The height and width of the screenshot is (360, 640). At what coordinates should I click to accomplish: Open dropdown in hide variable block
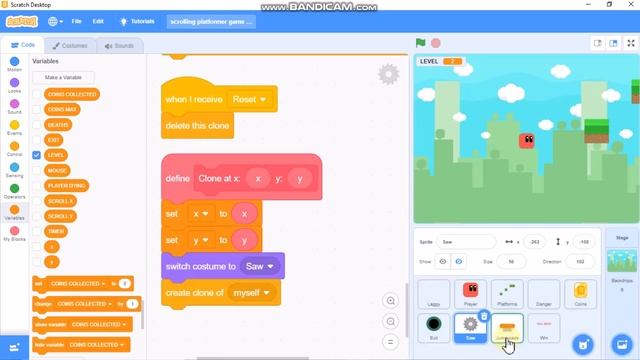coord(96,345)
